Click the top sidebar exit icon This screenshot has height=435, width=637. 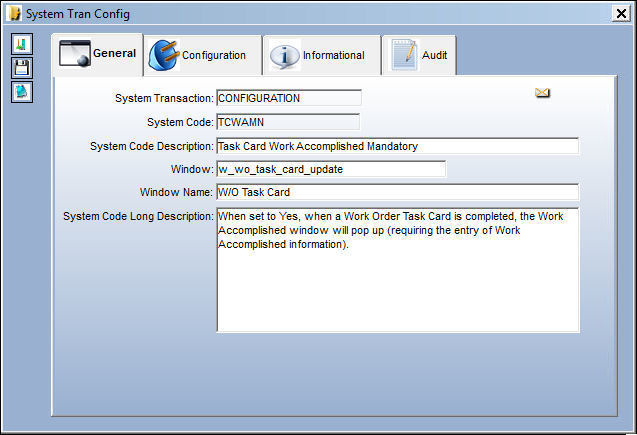pyautogui.click(x=22, y=44)
